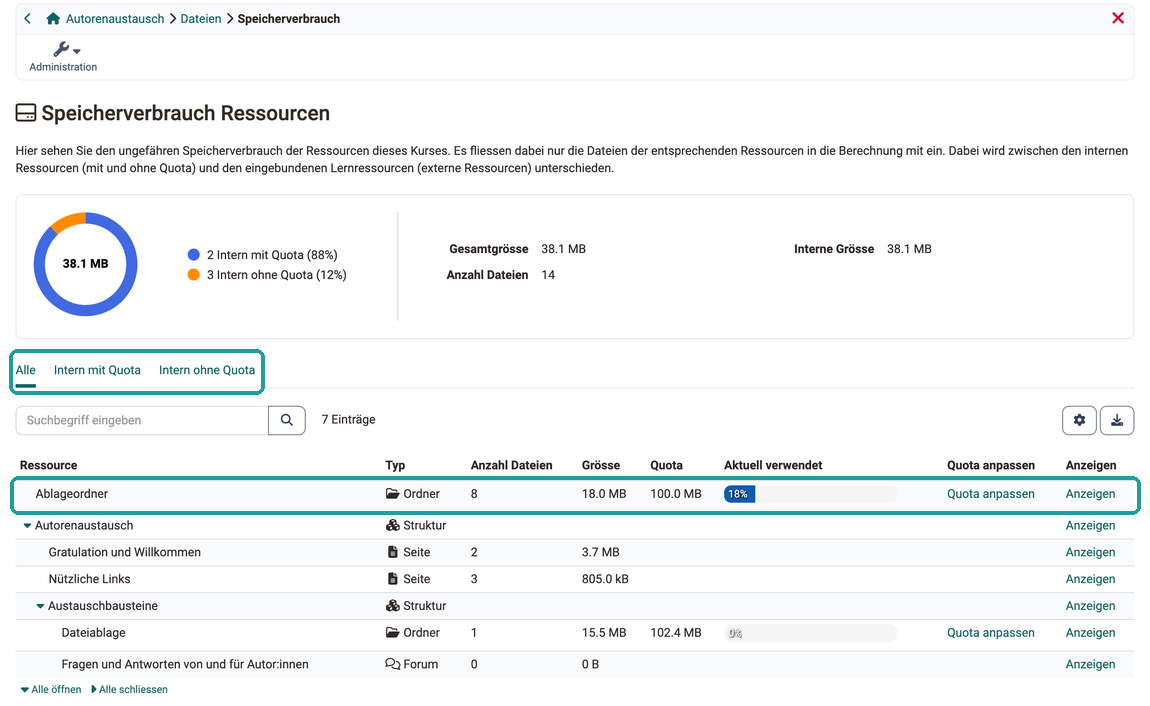Click forum icon in Fragen und Antworten row
Screen dimensions: 1150x706
[392, 663]
